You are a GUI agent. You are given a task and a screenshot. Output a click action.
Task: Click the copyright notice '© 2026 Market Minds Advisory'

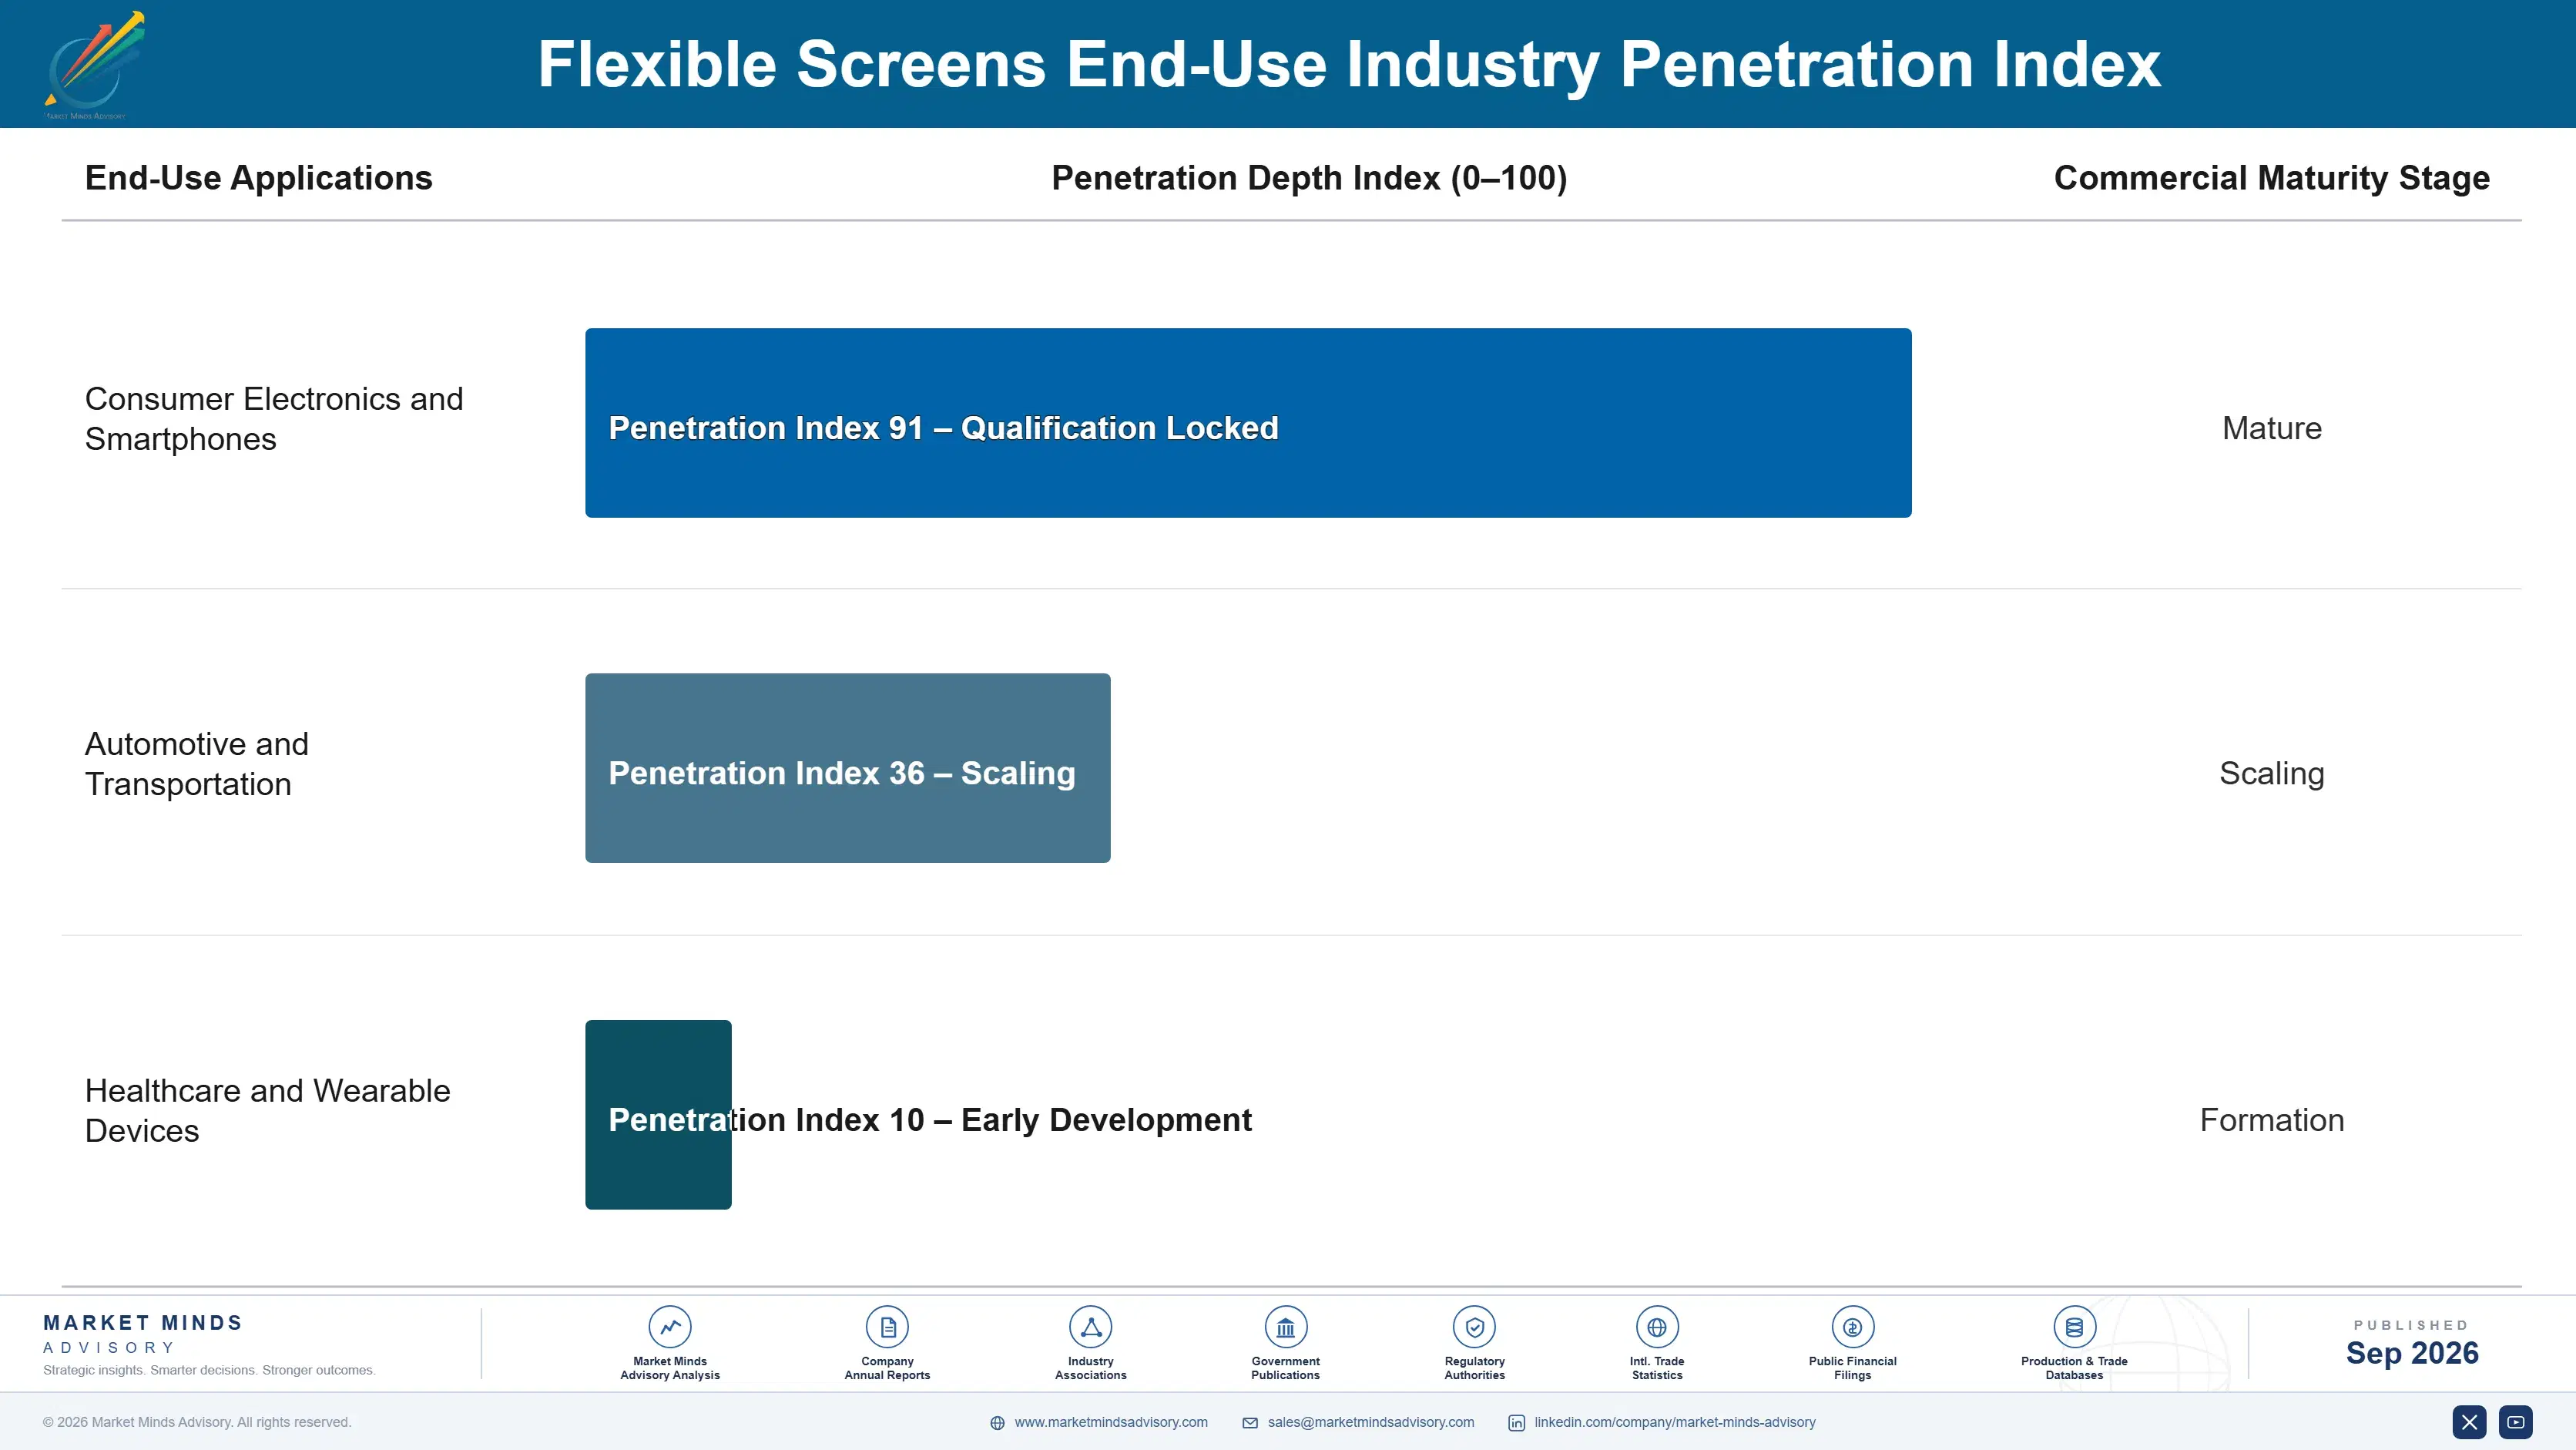[x=197, y=1422]
